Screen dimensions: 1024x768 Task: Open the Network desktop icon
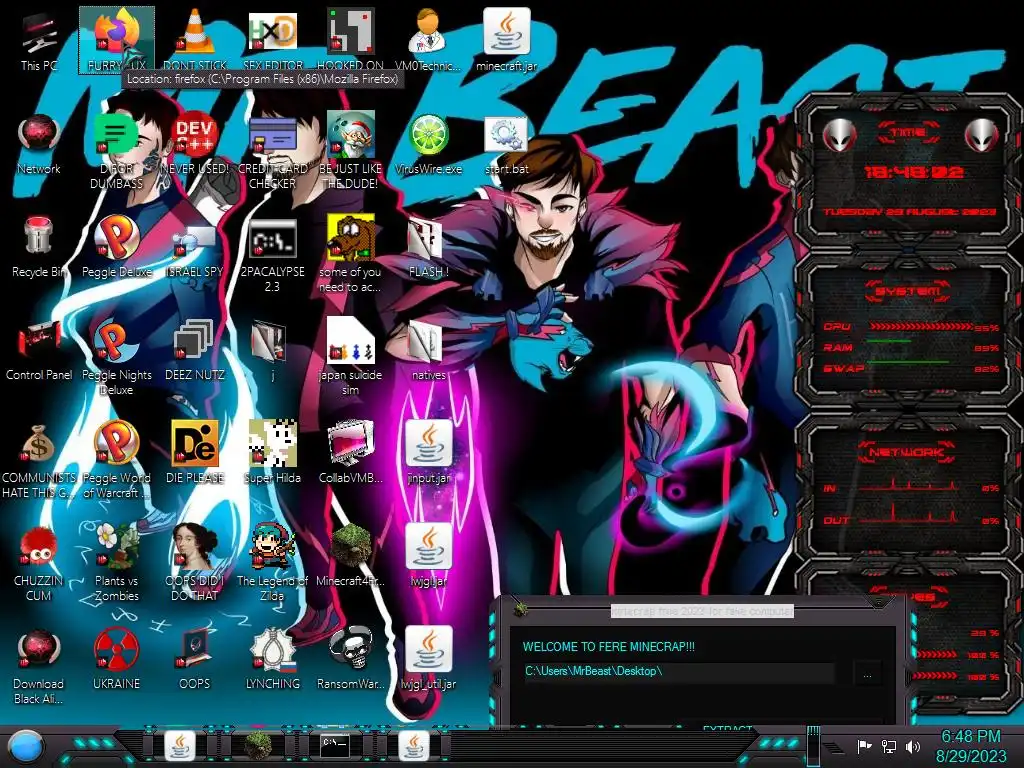pos(39,144)
